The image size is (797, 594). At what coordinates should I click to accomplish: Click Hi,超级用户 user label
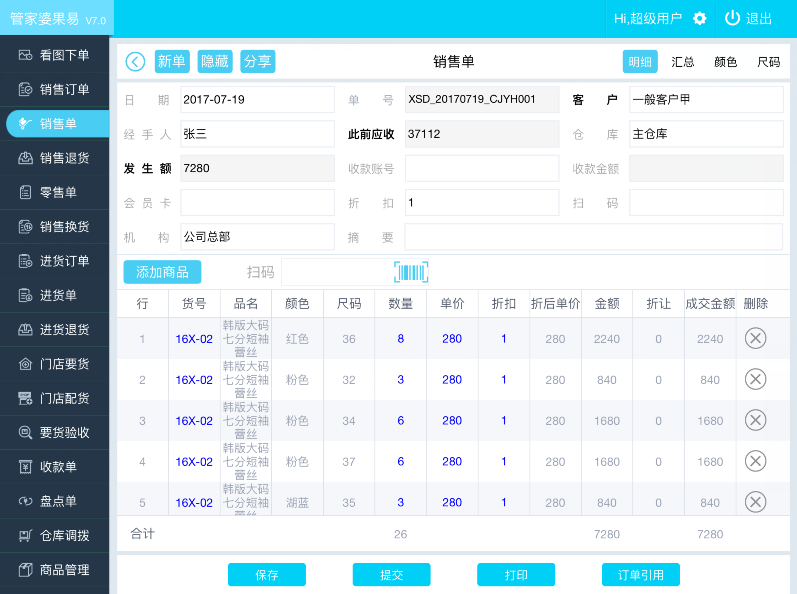pos(648,19)
